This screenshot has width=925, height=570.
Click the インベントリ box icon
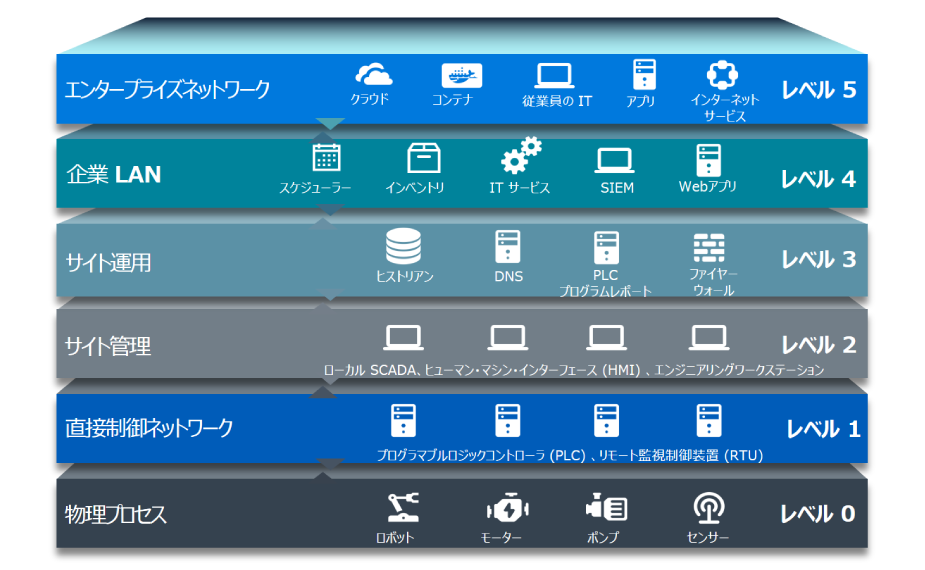click(x=424, y=158)
